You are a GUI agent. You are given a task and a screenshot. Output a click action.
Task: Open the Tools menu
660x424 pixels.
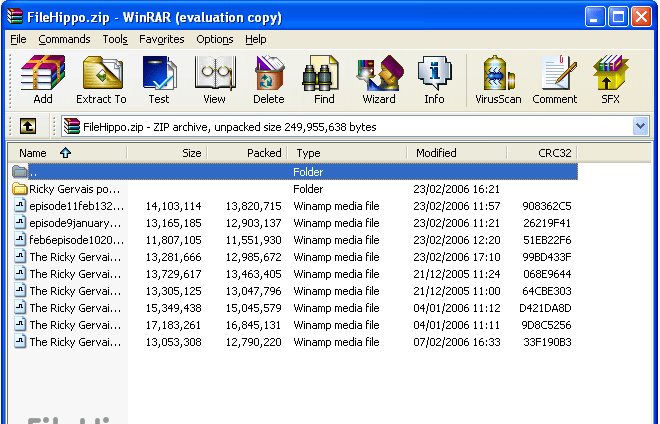click(x=115, y=39)
